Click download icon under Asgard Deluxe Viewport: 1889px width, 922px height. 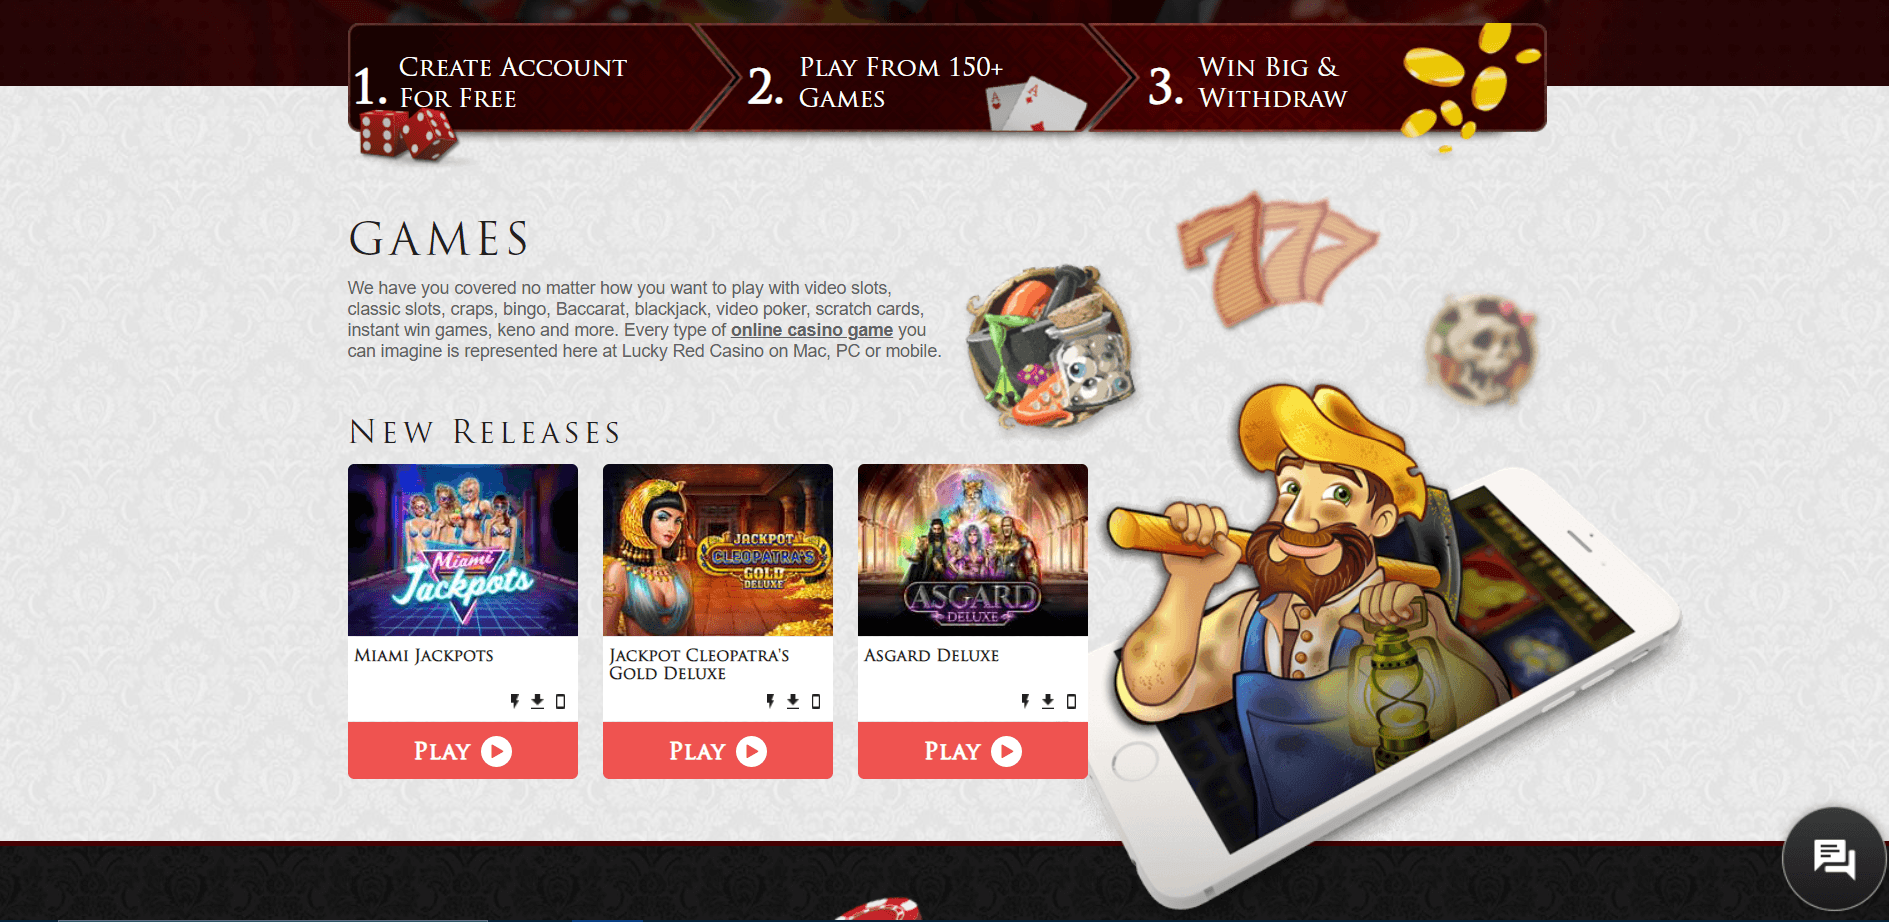coord(1048,701)
